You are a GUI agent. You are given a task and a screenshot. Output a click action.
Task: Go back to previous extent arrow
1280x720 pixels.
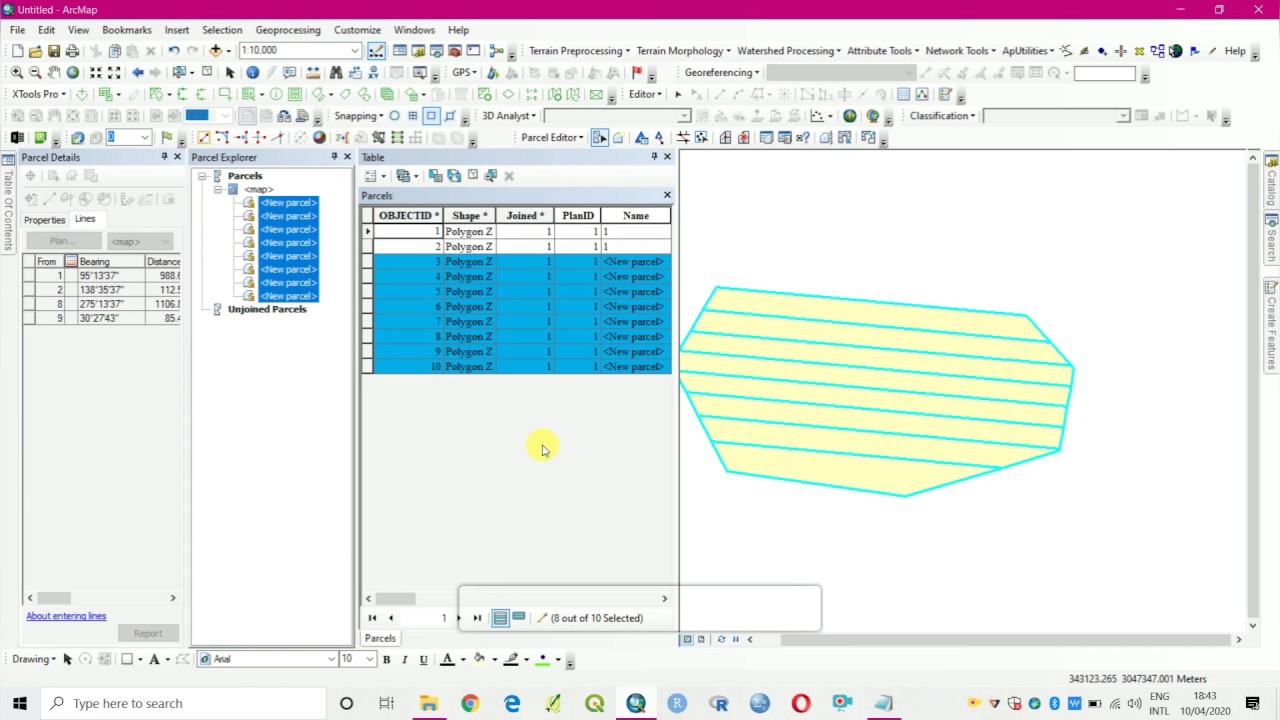[137, 73]
